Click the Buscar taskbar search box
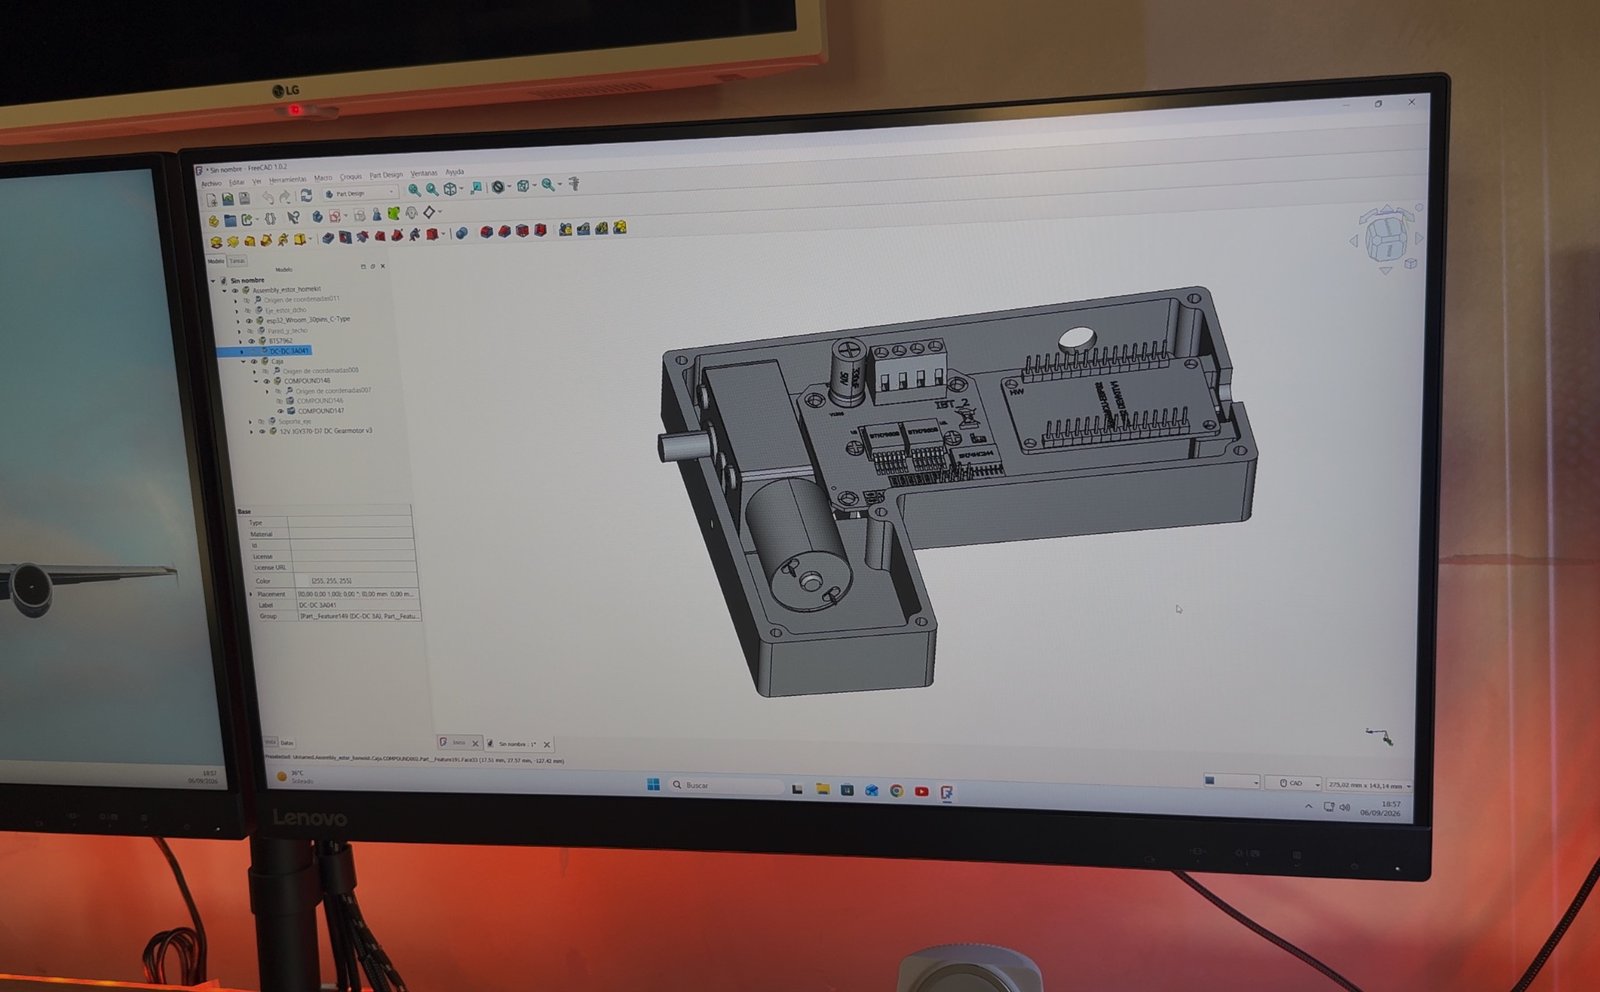1600x992 pixels. point(726,785)
